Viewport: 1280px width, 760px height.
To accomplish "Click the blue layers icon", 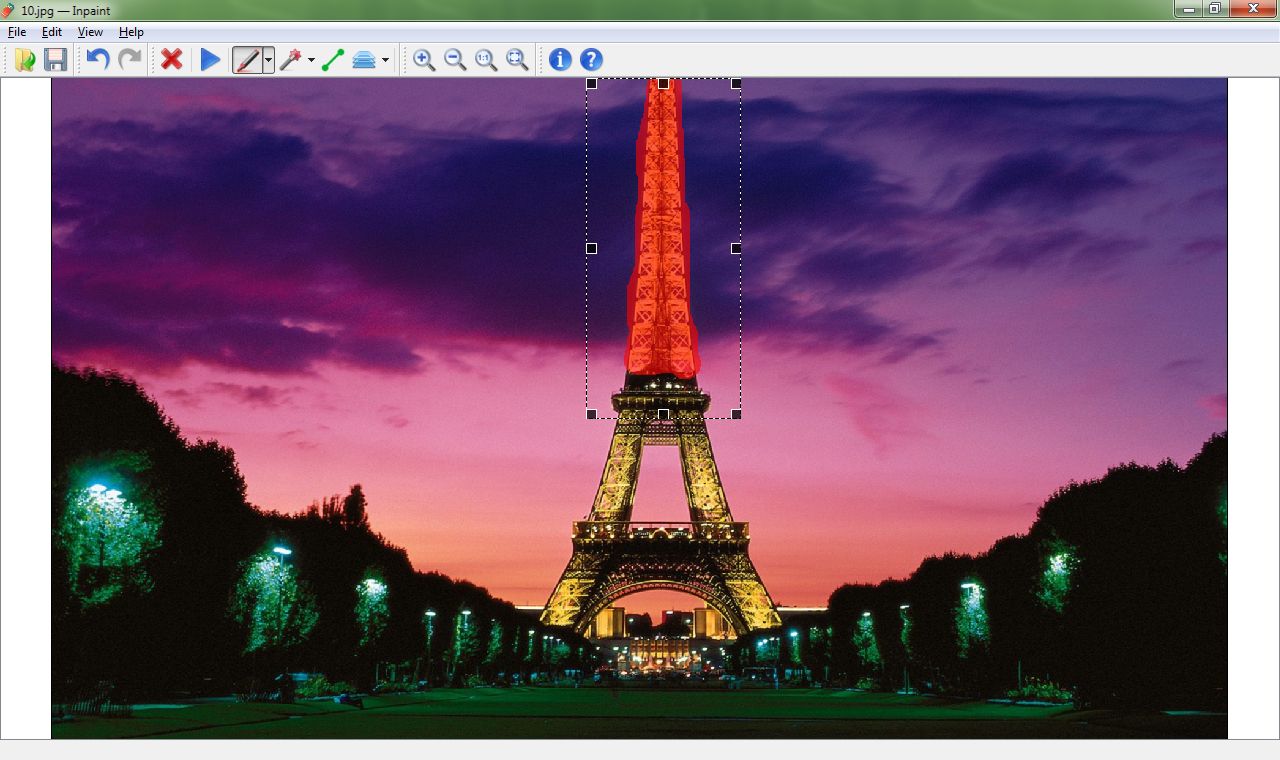I will tap(364, 60).
